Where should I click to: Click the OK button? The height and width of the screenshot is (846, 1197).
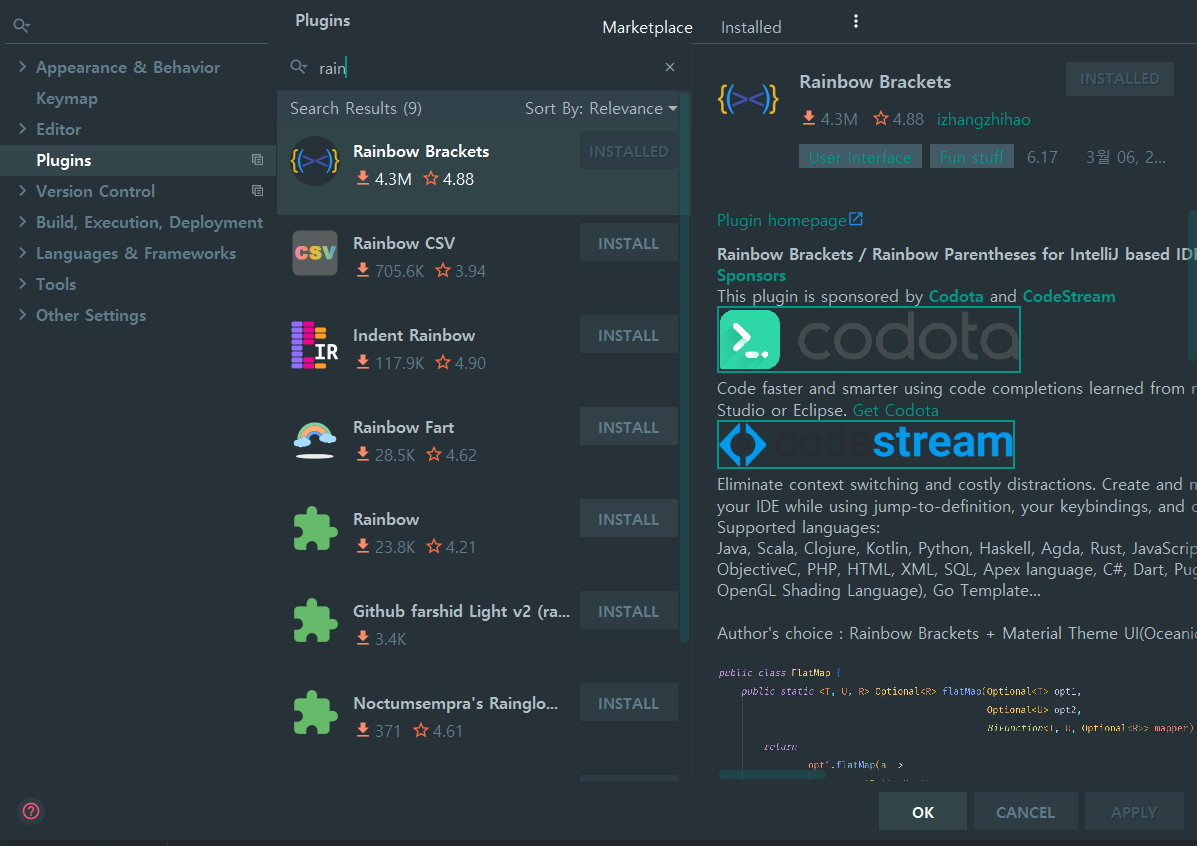coord(923,812)
